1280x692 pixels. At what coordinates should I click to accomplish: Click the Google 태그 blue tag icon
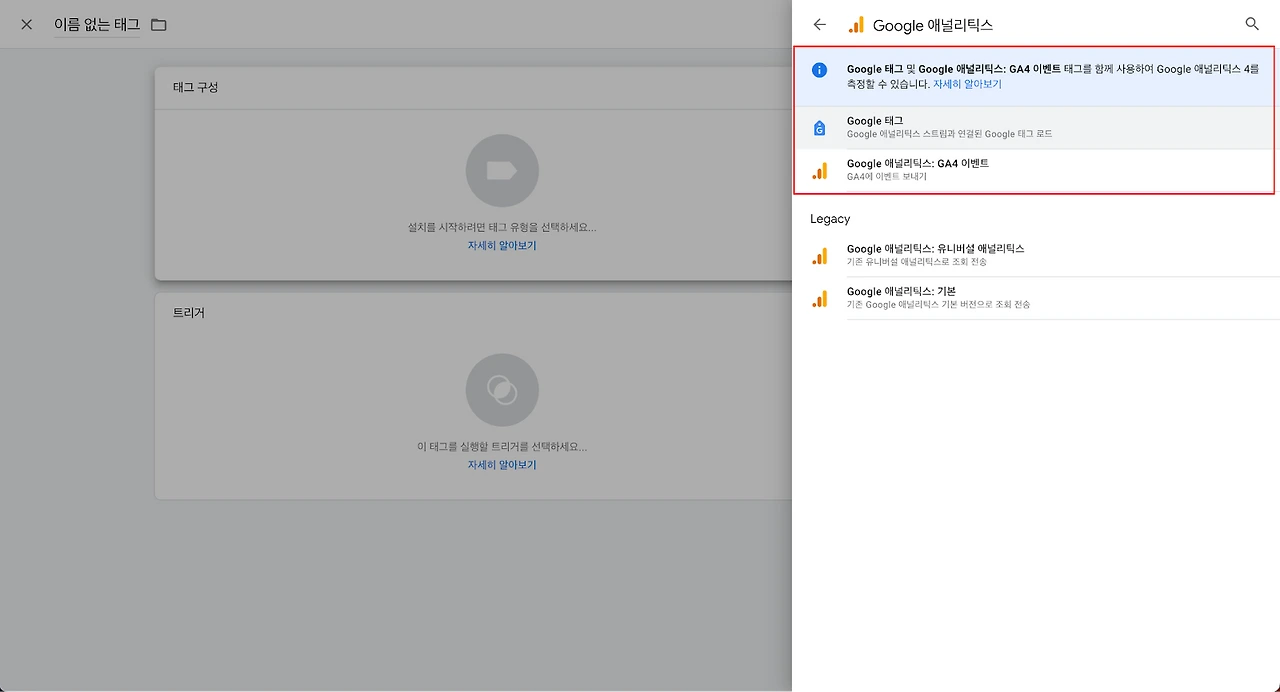[819, 128]
